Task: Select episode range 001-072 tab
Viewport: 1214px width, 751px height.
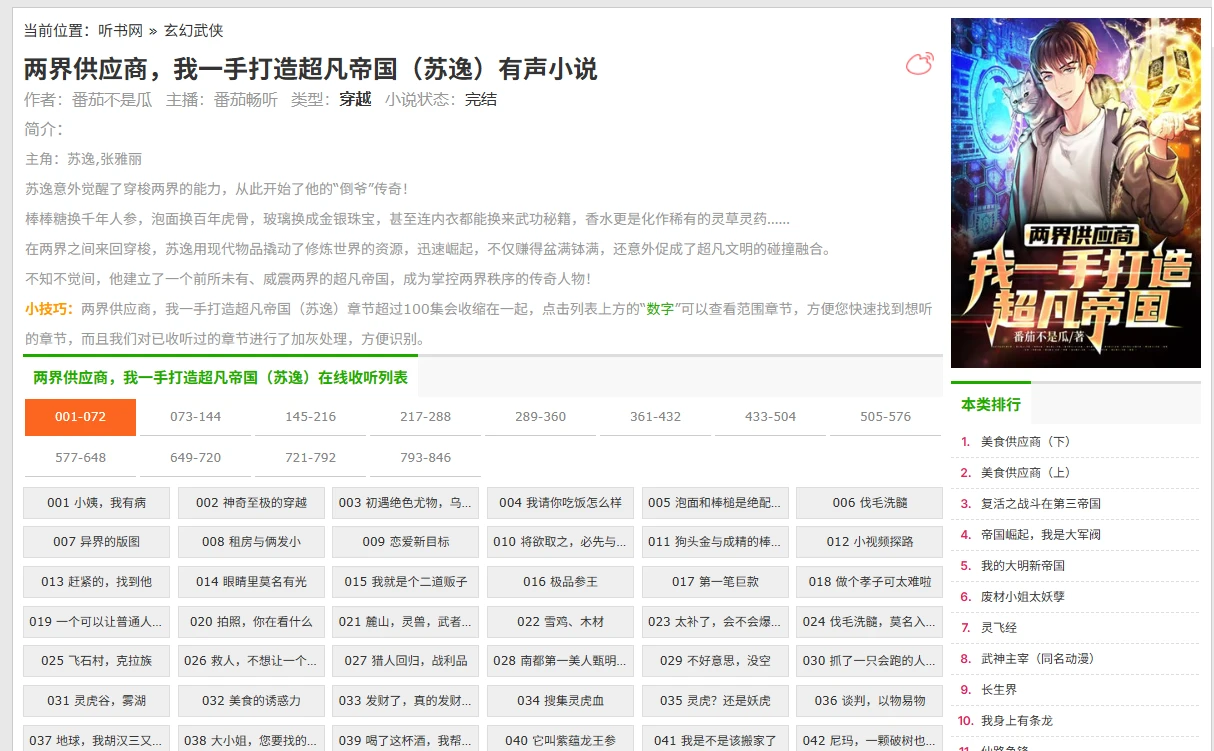Action: [80, 417]
